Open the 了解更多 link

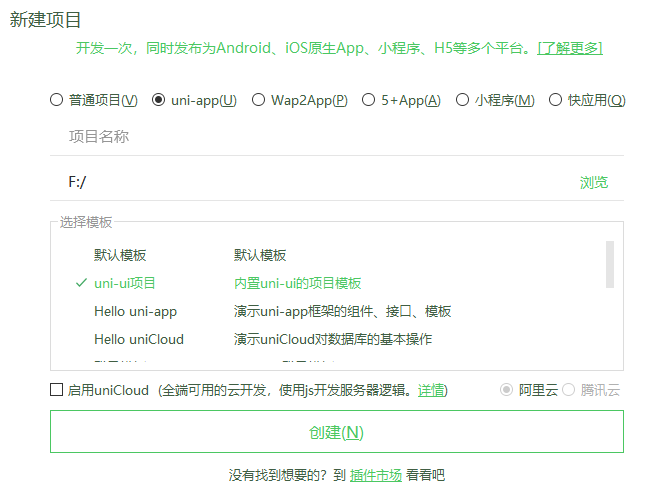click(570, 48)
